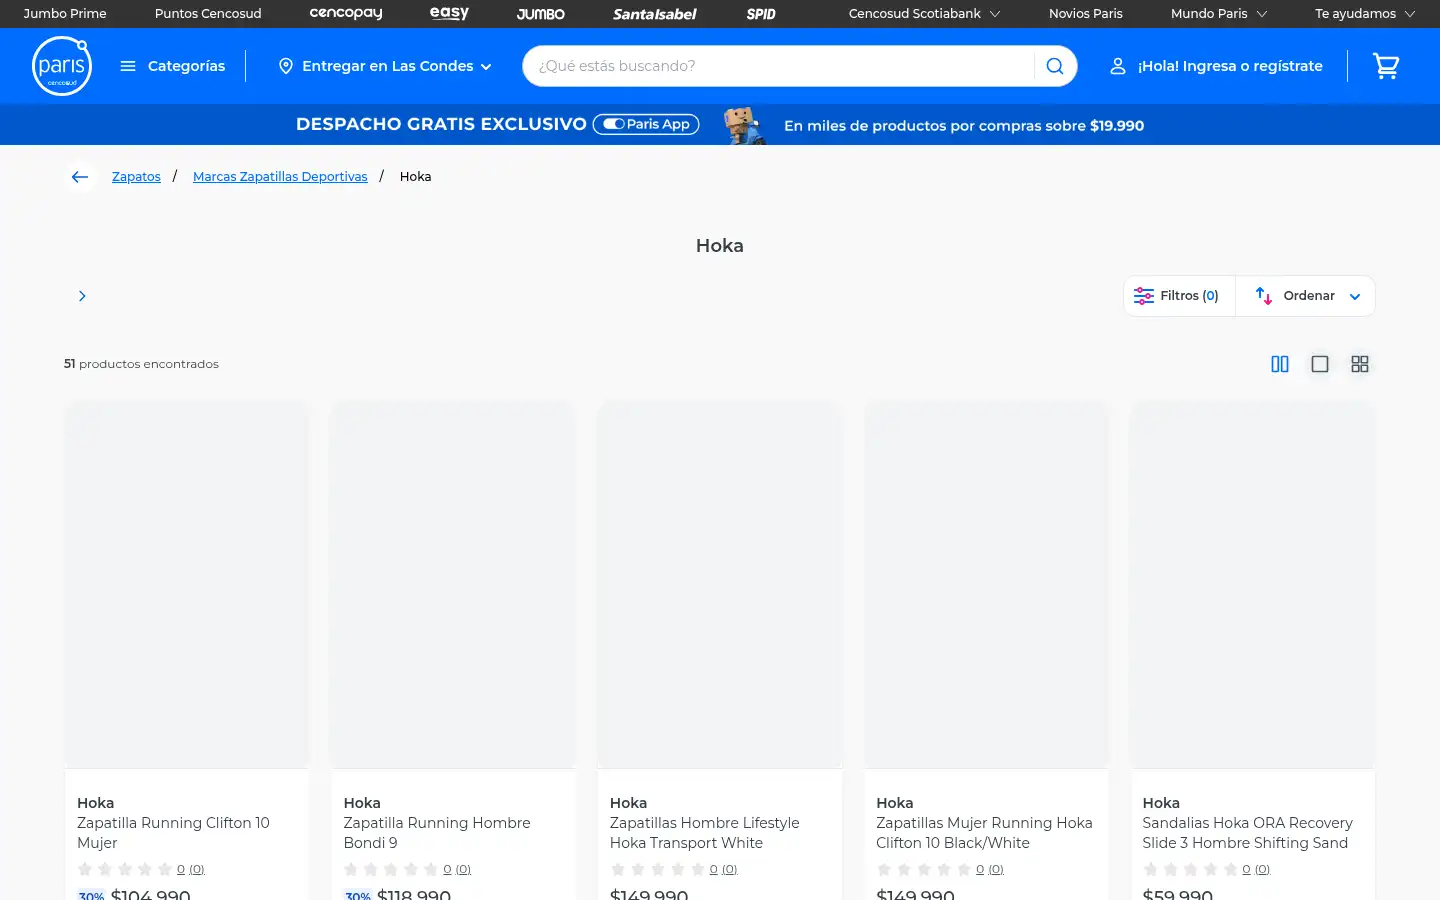Viewport: 1440px width, 900px height.
Task: Expand Cencosud Scotiabank dropdown
Action: click(x=924, y=14)
